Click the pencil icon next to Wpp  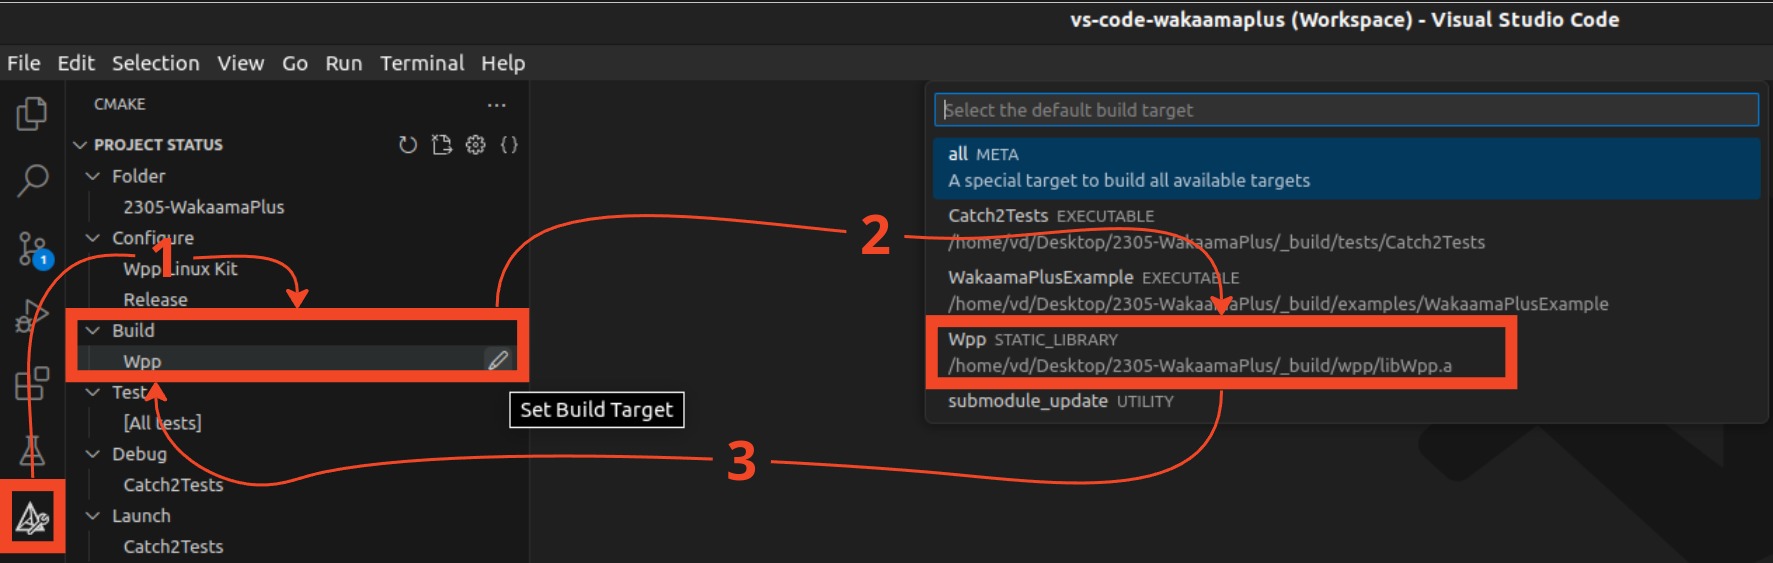click(x=498, y=360)
